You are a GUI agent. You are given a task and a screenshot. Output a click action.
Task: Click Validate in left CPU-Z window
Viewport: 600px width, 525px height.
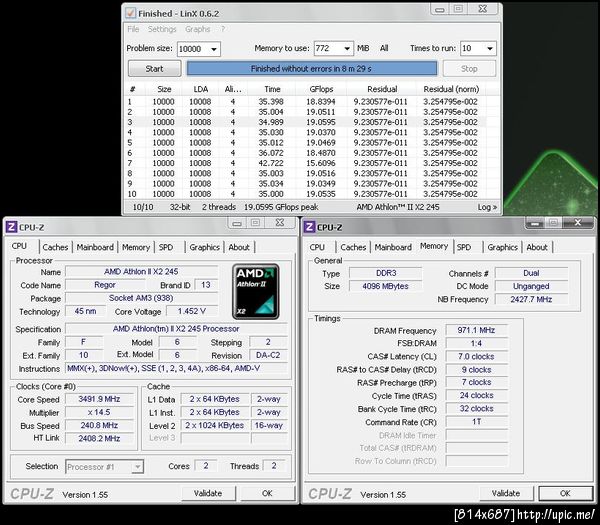[208, 493]
